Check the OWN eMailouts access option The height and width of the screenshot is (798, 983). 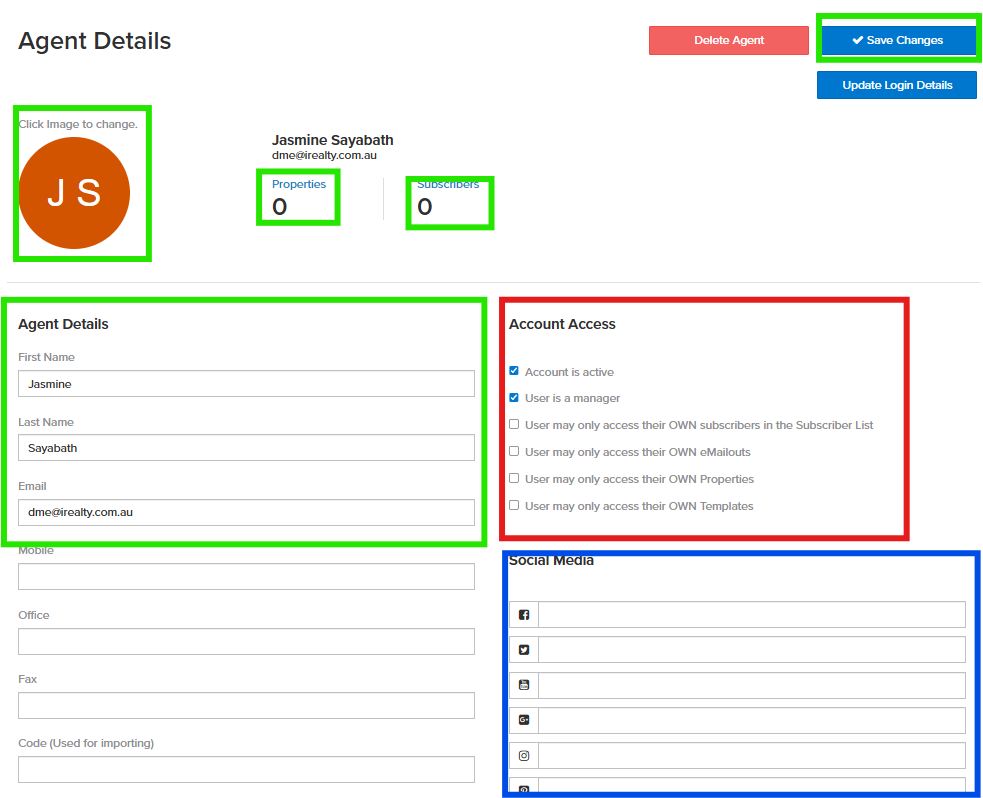click(514, 452)
